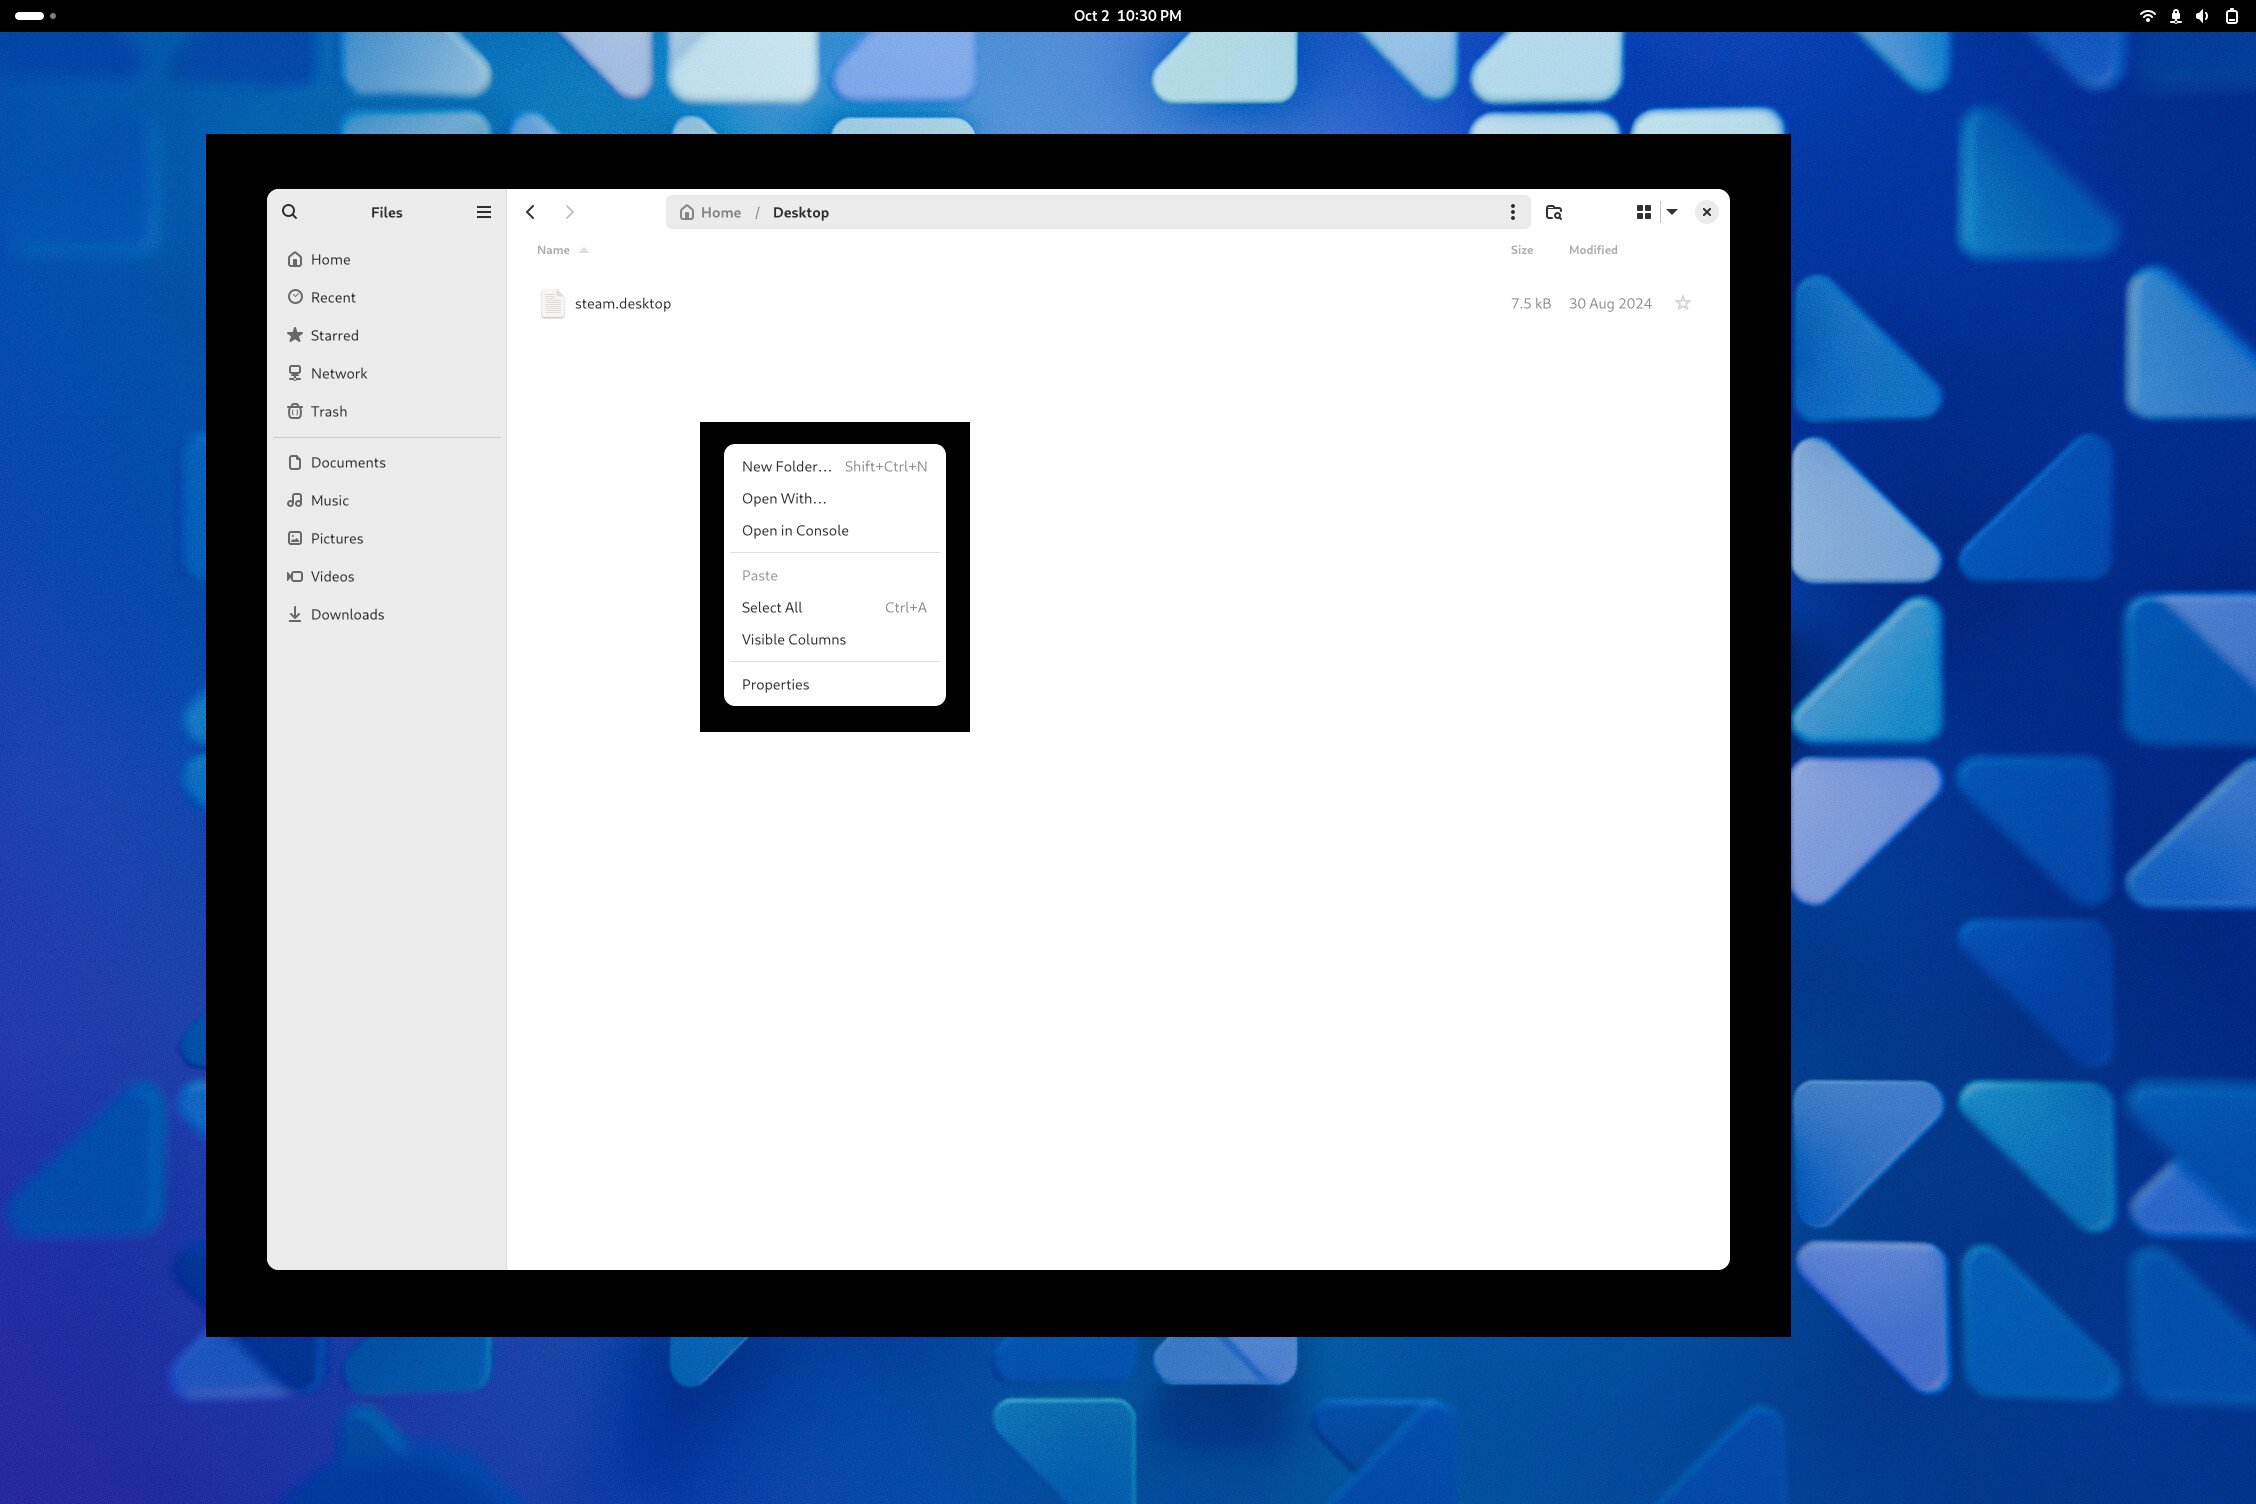Click the volume speaker icon in tray
Screen dimensions: 2256x1504
pos(2202,16)
